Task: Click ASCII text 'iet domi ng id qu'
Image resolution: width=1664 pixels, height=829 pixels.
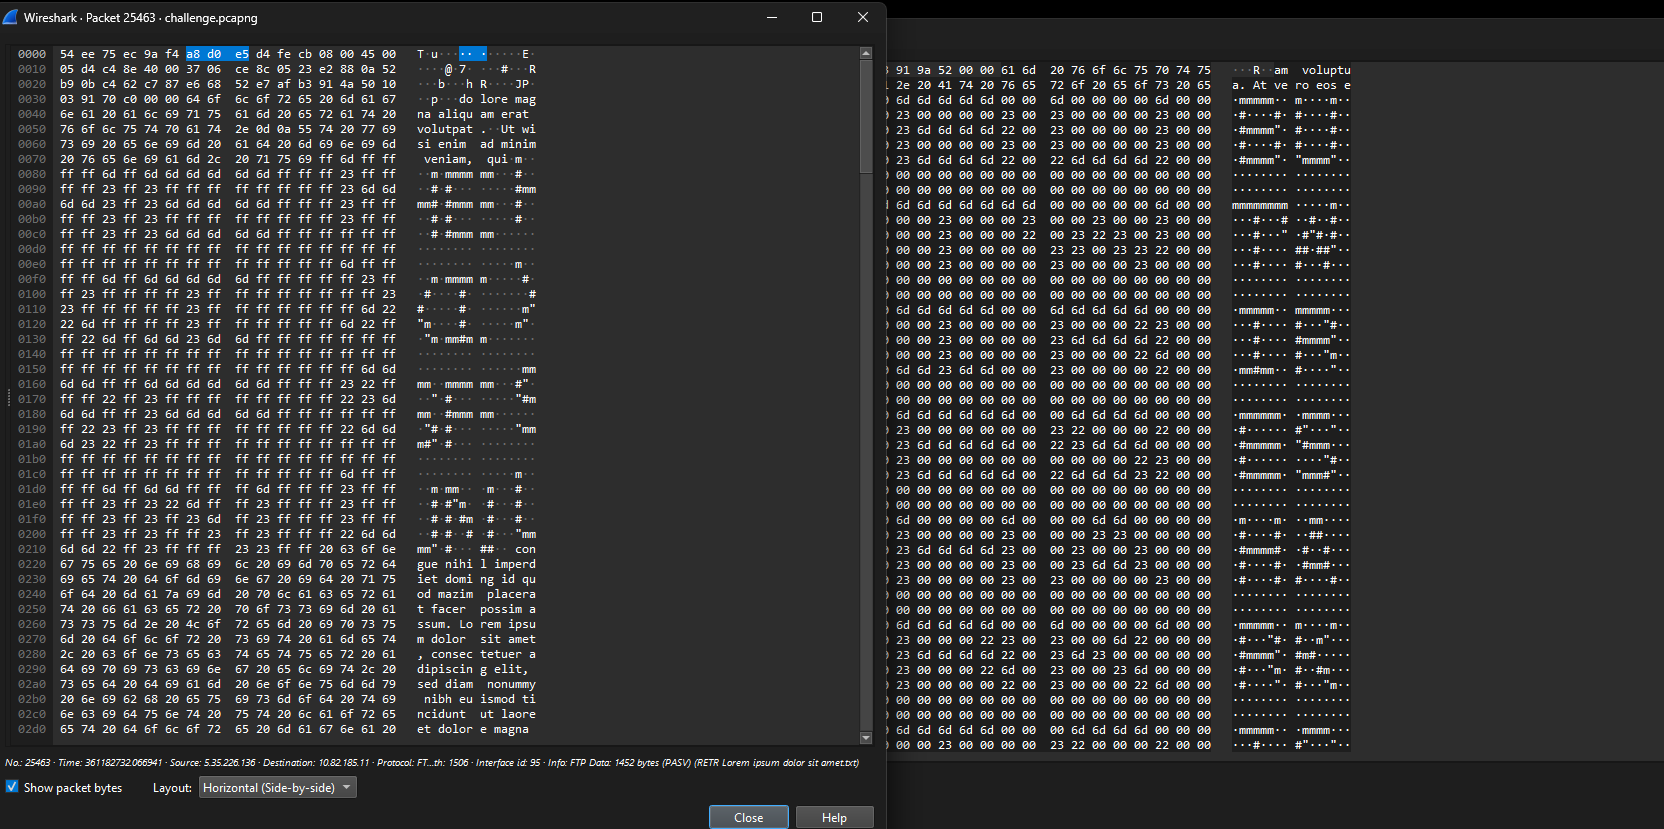Action: click(476, 579)
